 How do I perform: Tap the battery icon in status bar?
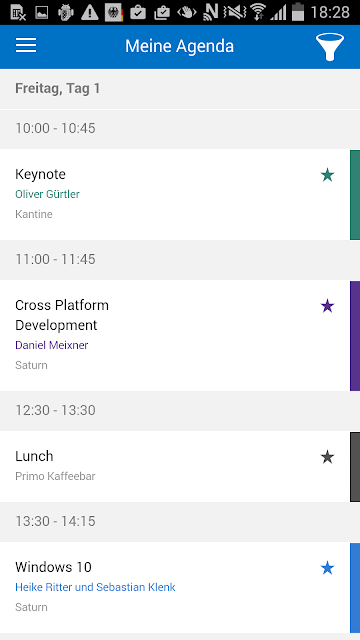click(x=298, y=11)
